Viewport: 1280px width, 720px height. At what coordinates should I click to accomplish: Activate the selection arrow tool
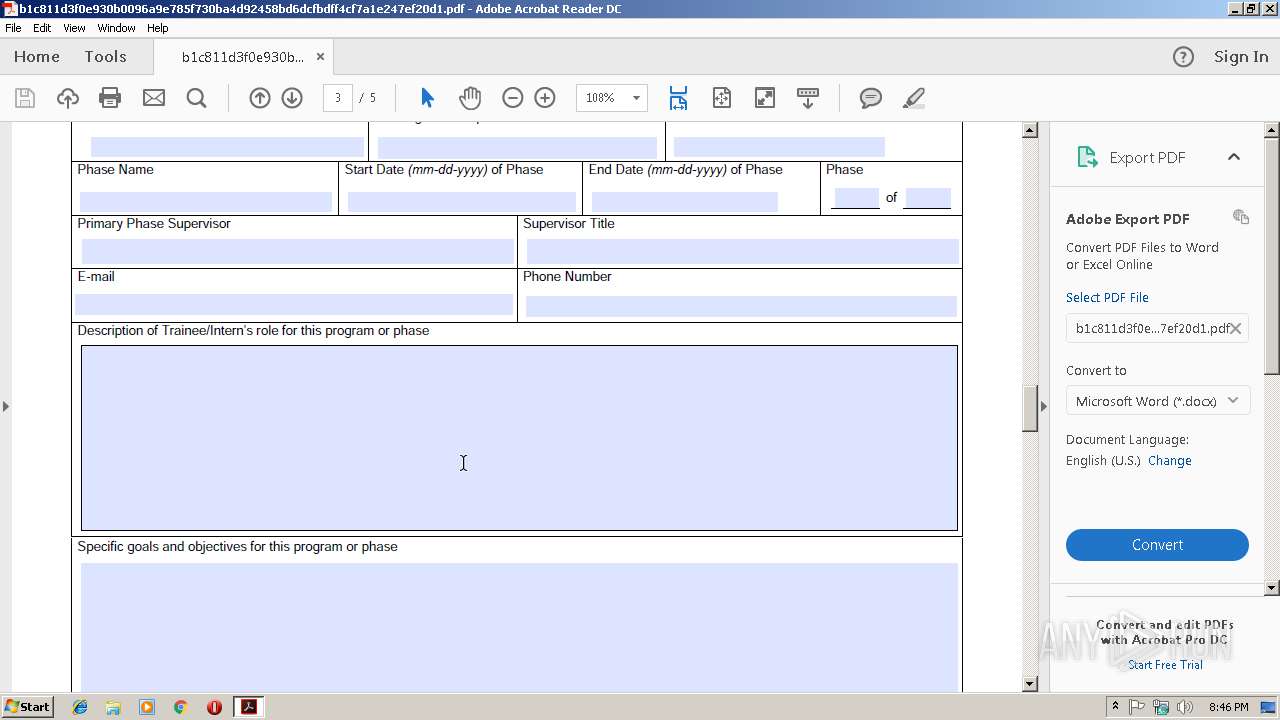(427, 98)
